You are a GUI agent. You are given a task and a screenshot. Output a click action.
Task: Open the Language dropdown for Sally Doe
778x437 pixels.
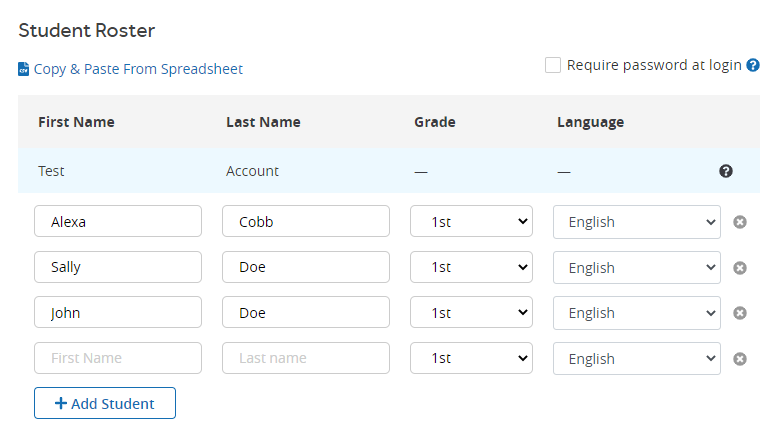coord(636,268)
